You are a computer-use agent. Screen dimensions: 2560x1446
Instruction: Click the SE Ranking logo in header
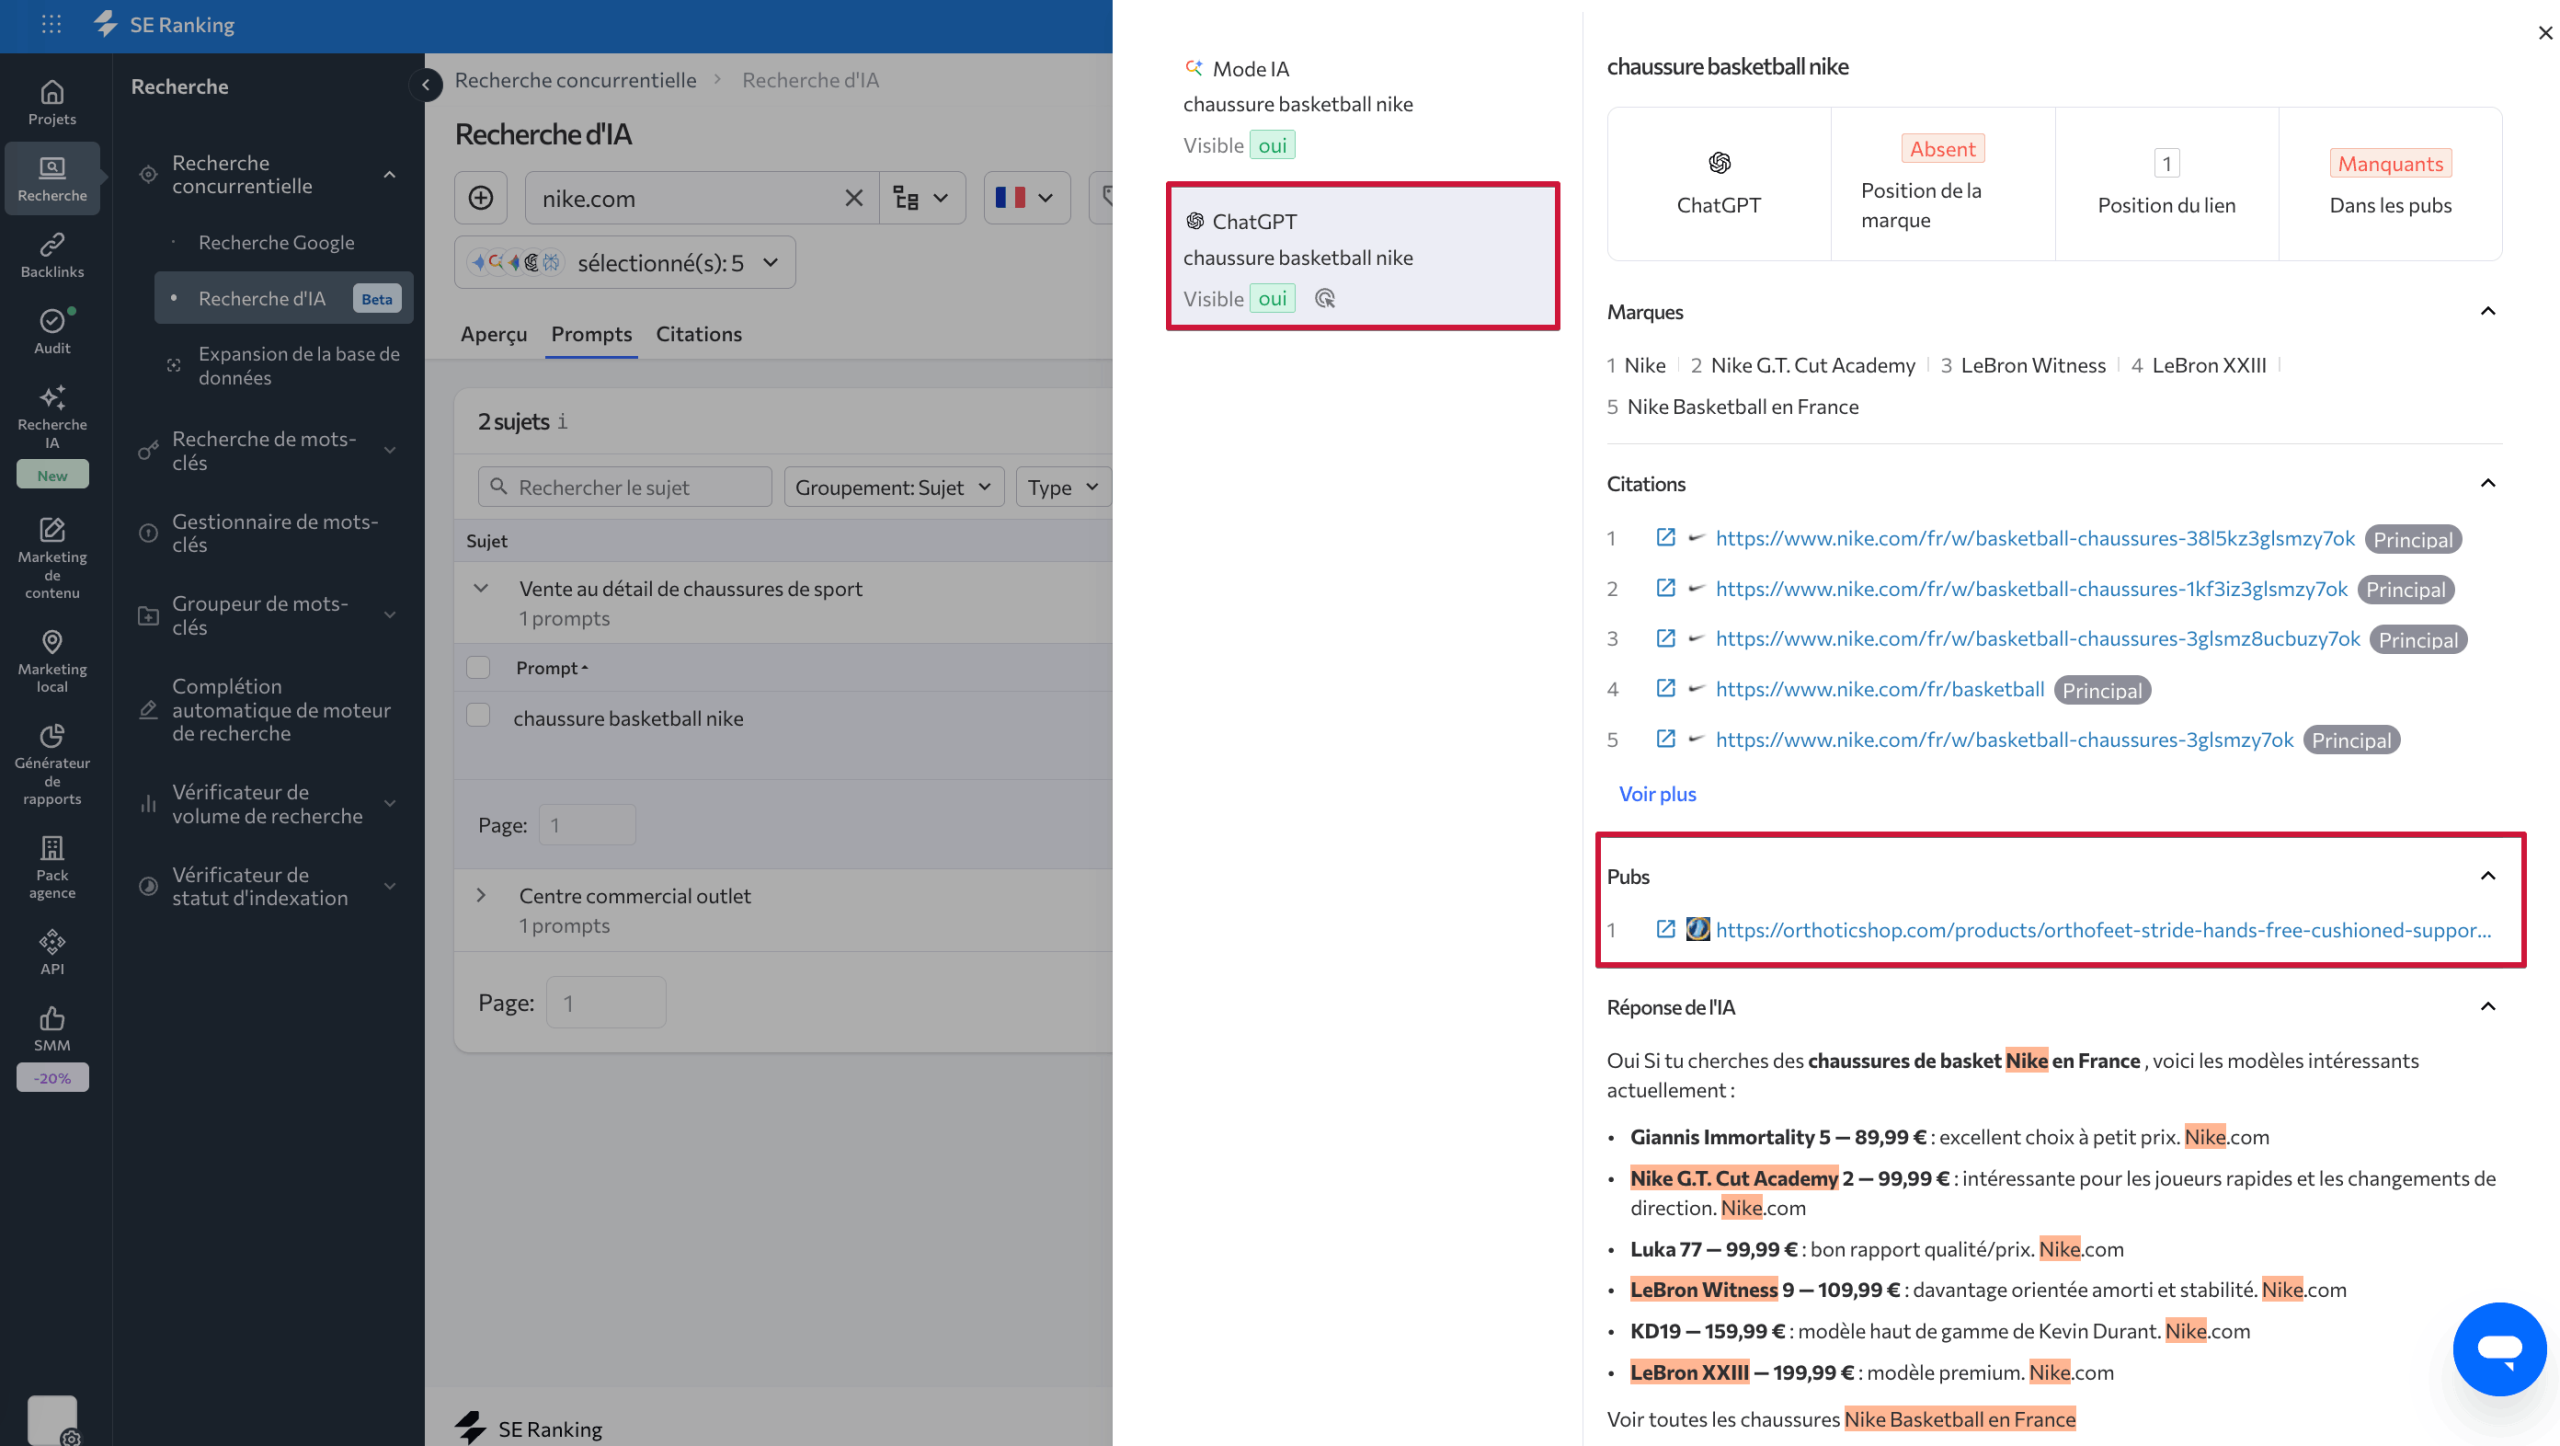click(x=165, y=24)
